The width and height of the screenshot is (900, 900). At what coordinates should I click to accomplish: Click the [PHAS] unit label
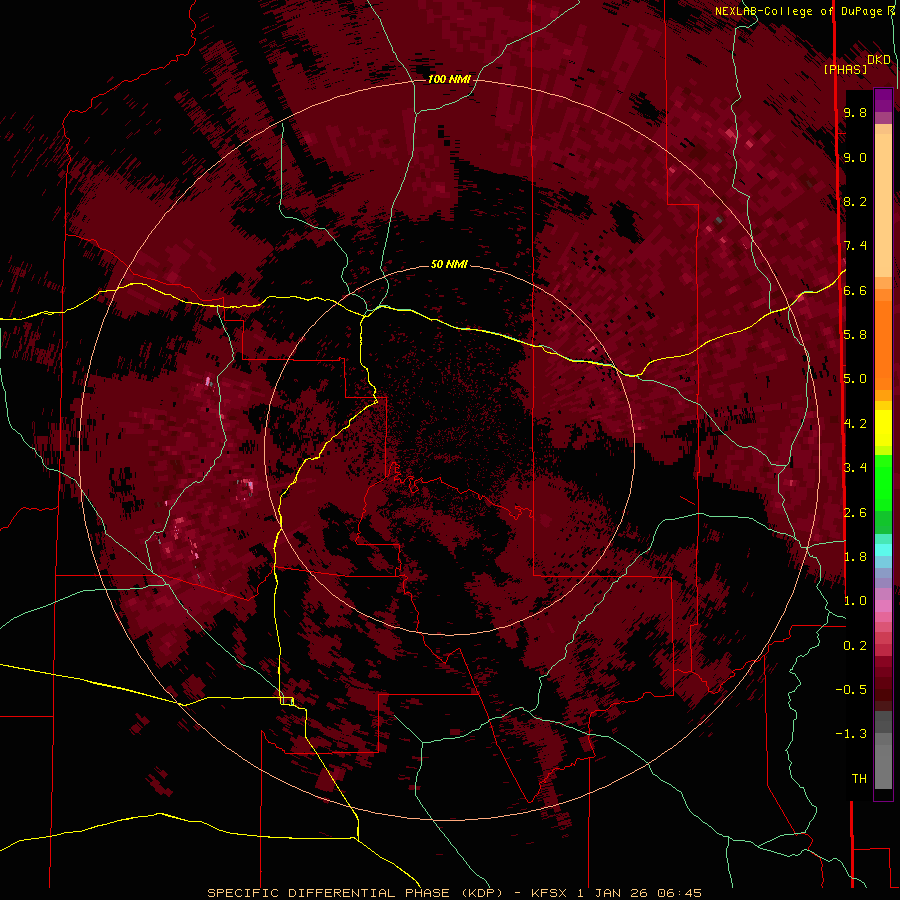(x=845, y=69)
